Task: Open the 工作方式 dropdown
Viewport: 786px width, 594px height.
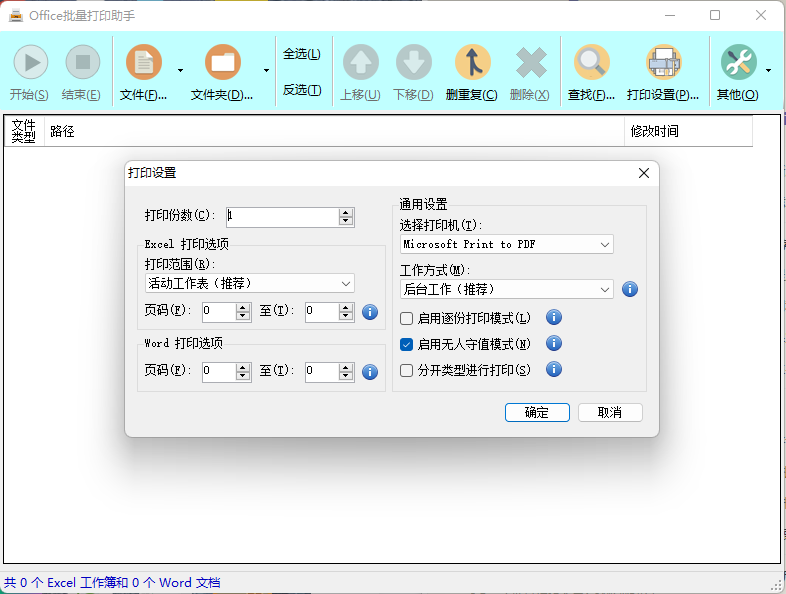Action: pyautogui.click(x=506, y=289)
